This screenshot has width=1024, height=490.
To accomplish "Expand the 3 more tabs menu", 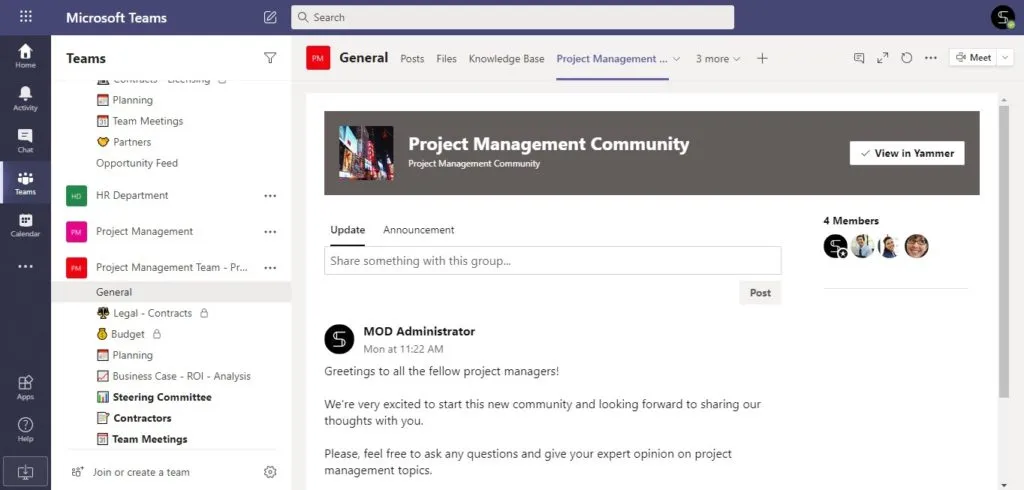I will (x=718, y=59).
